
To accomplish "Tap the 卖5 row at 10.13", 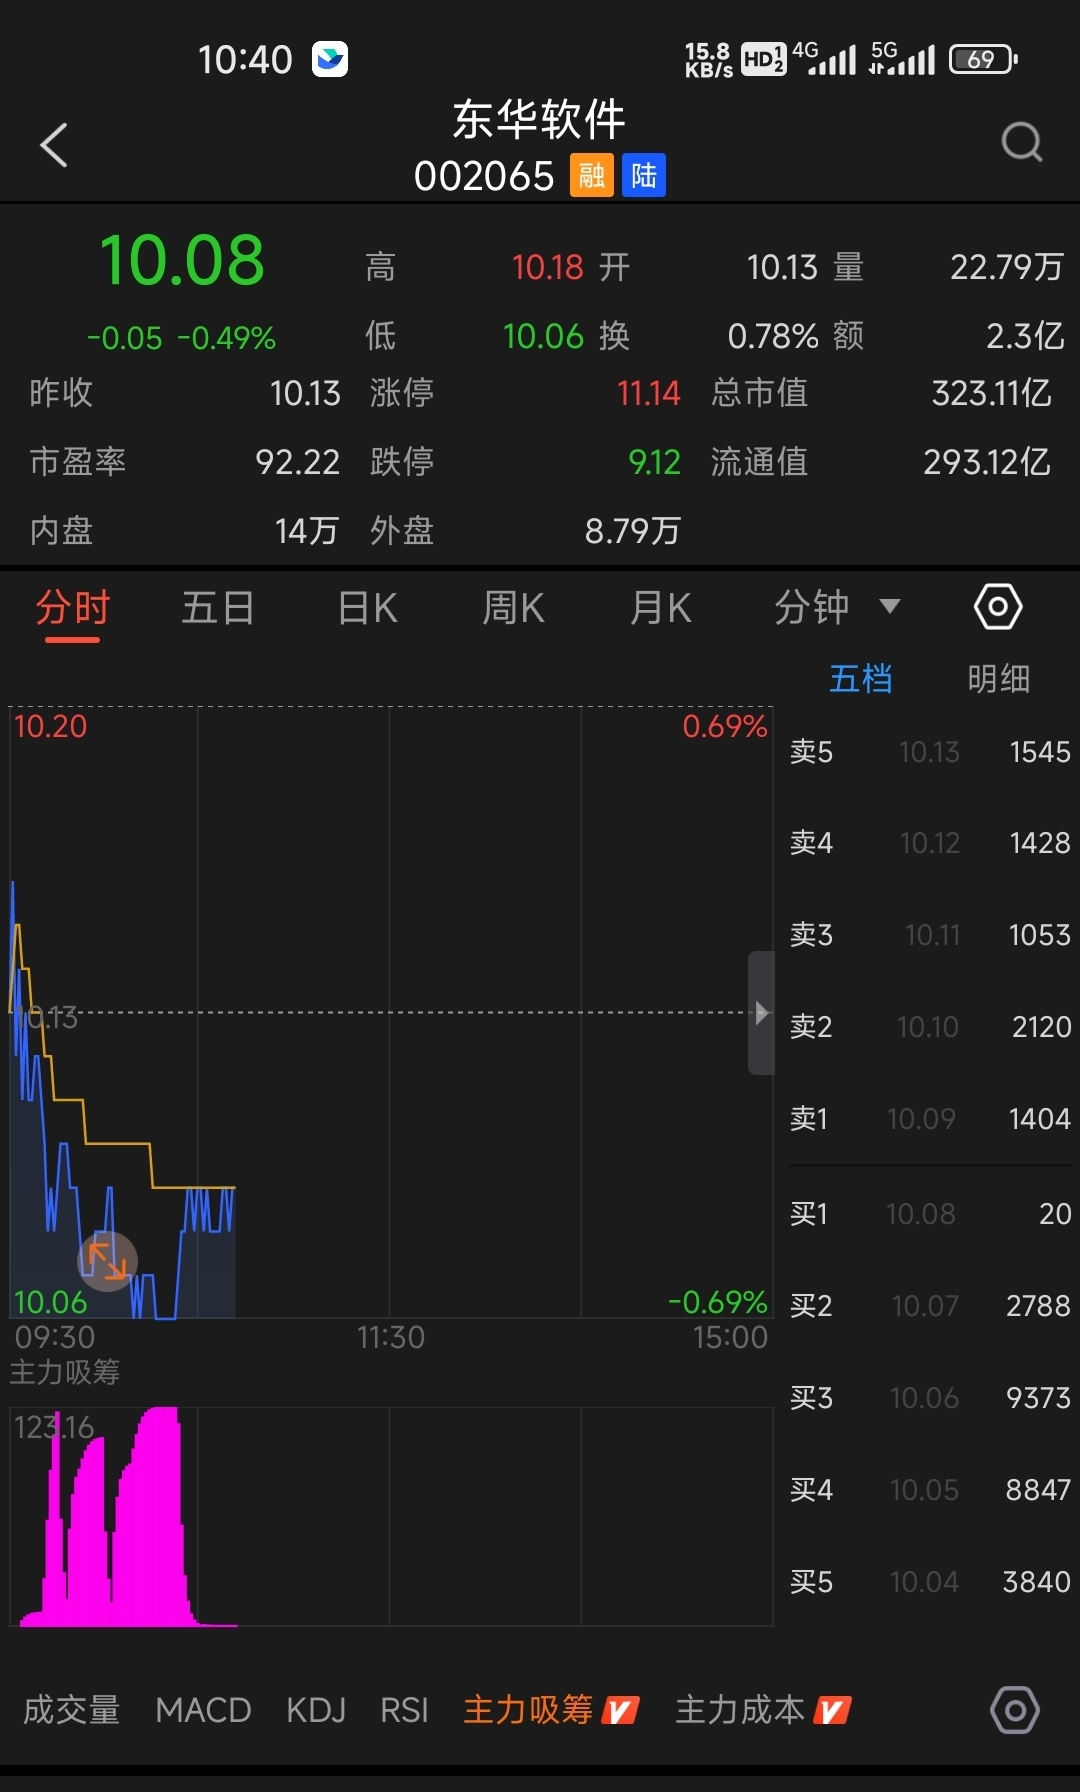I will [930, 752].
